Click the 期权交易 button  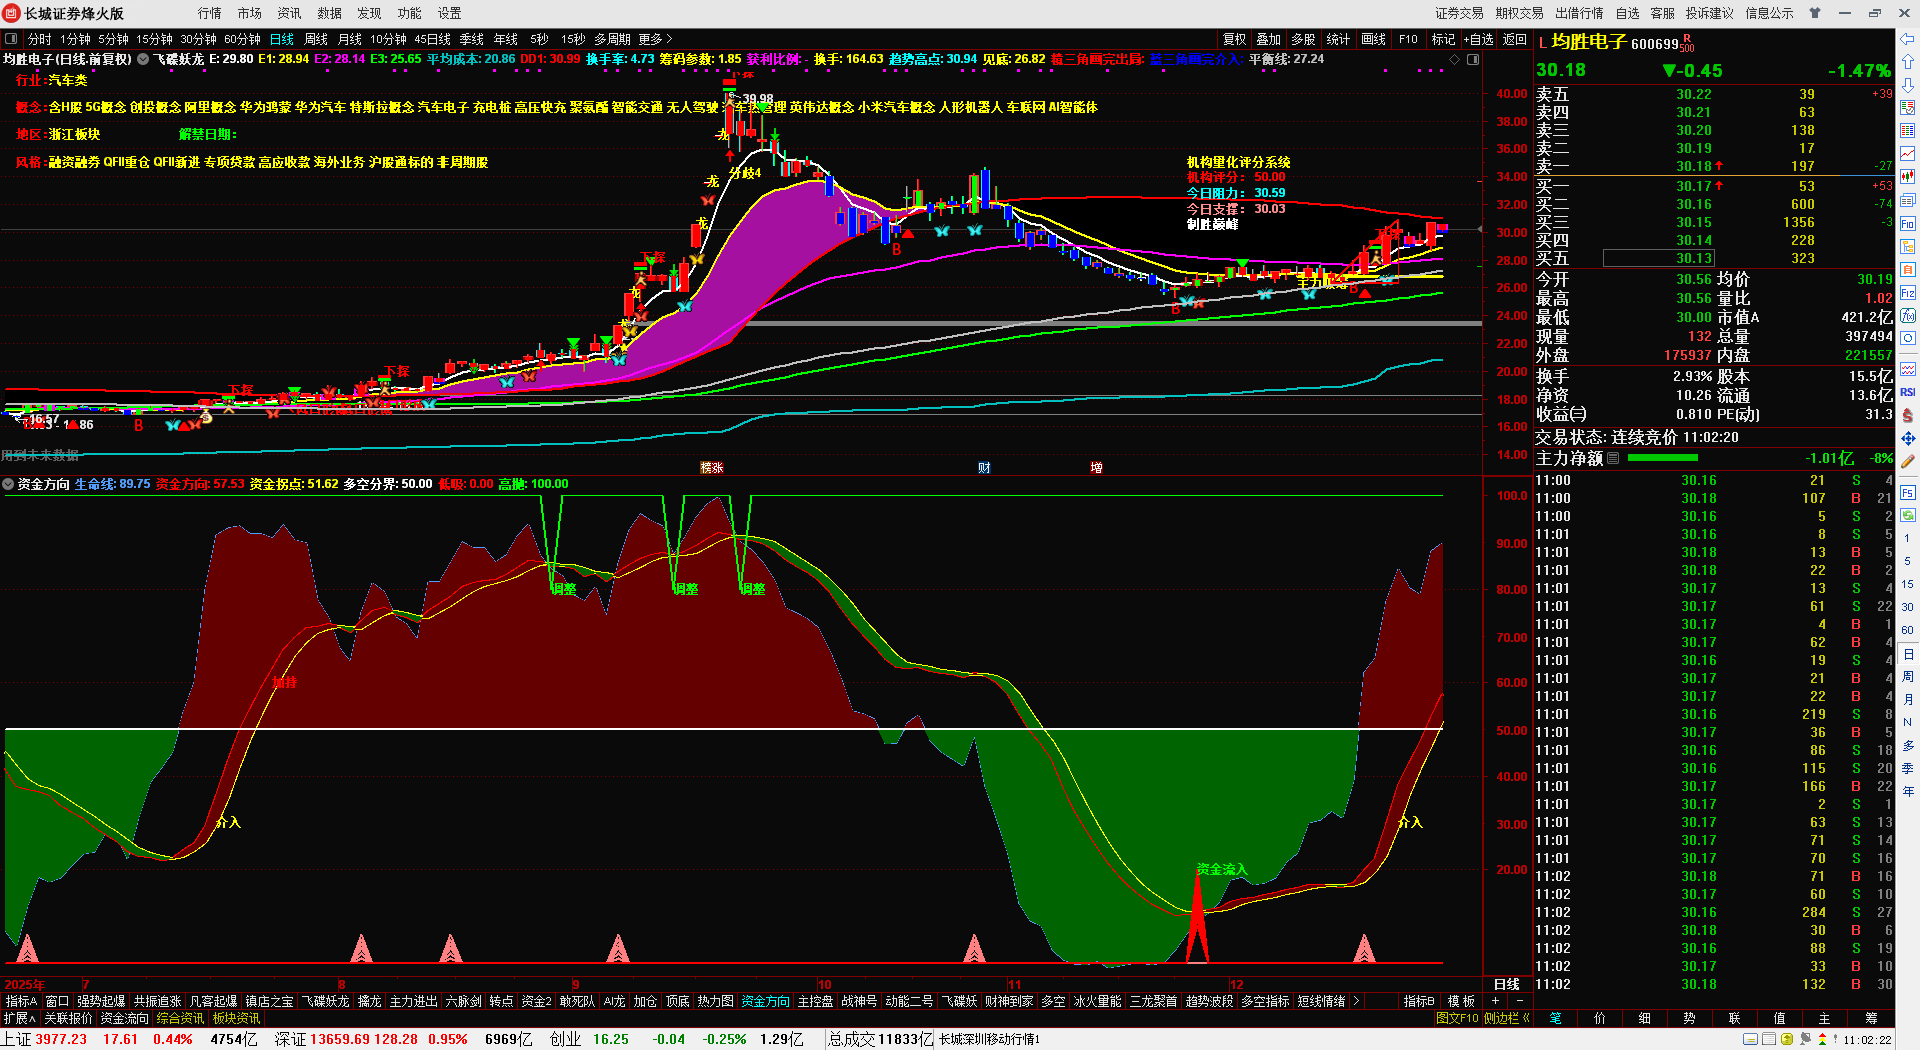pos(1519,13)
